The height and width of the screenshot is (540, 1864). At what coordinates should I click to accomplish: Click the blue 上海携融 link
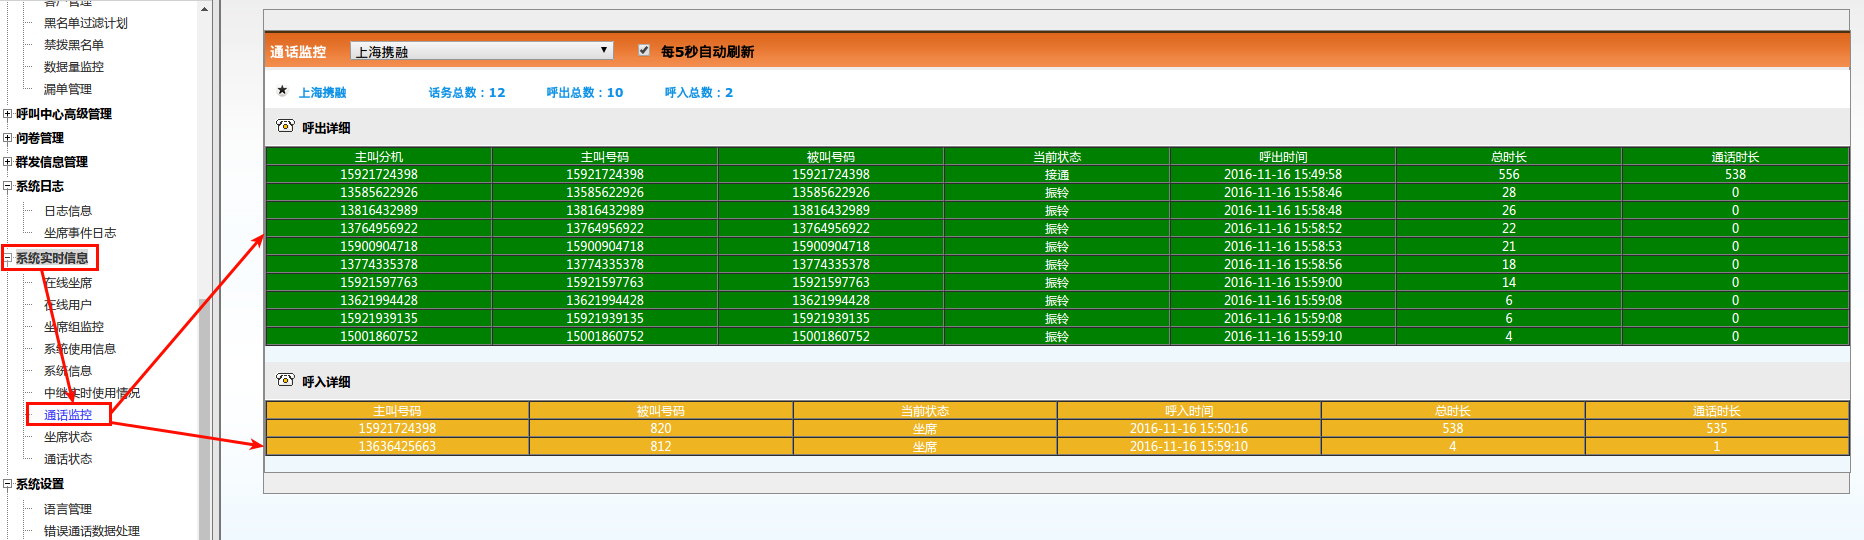pyautogui.click(x=323, y=92)
